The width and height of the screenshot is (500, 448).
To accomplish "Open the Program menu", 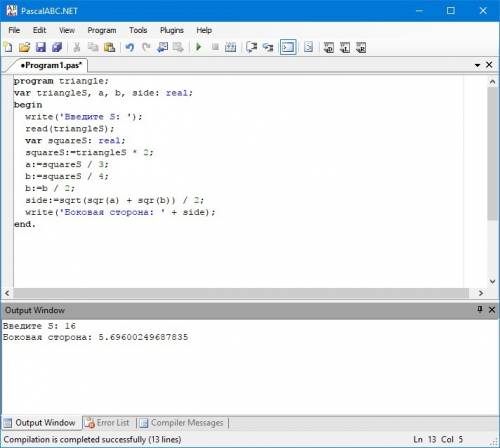I will point(102,30).
